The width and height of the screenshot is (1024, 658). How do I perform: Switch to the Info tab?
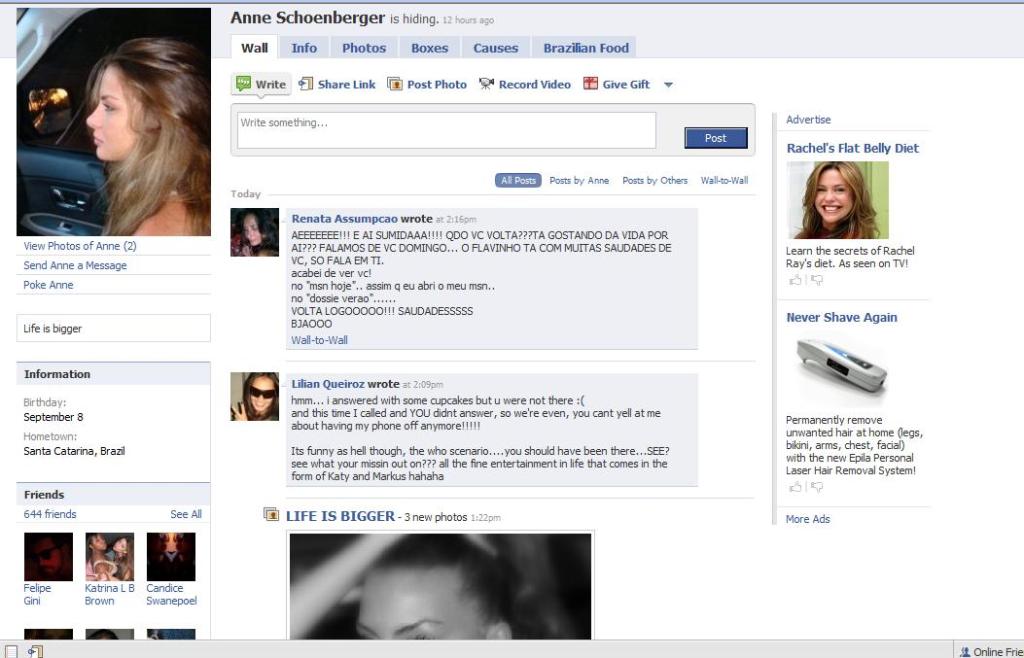coord(304,48)
